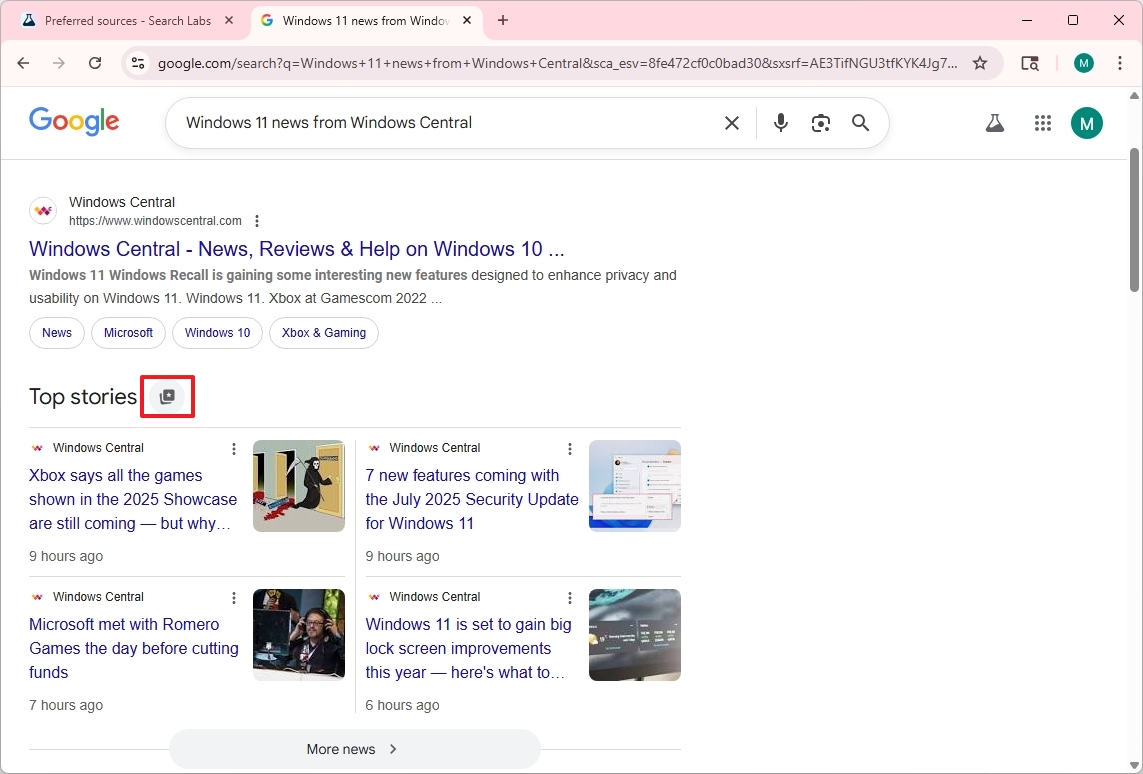Viewport: 1143px width, 774px height.
Task: Open Google apps grid
Action: coord(1043,123)
